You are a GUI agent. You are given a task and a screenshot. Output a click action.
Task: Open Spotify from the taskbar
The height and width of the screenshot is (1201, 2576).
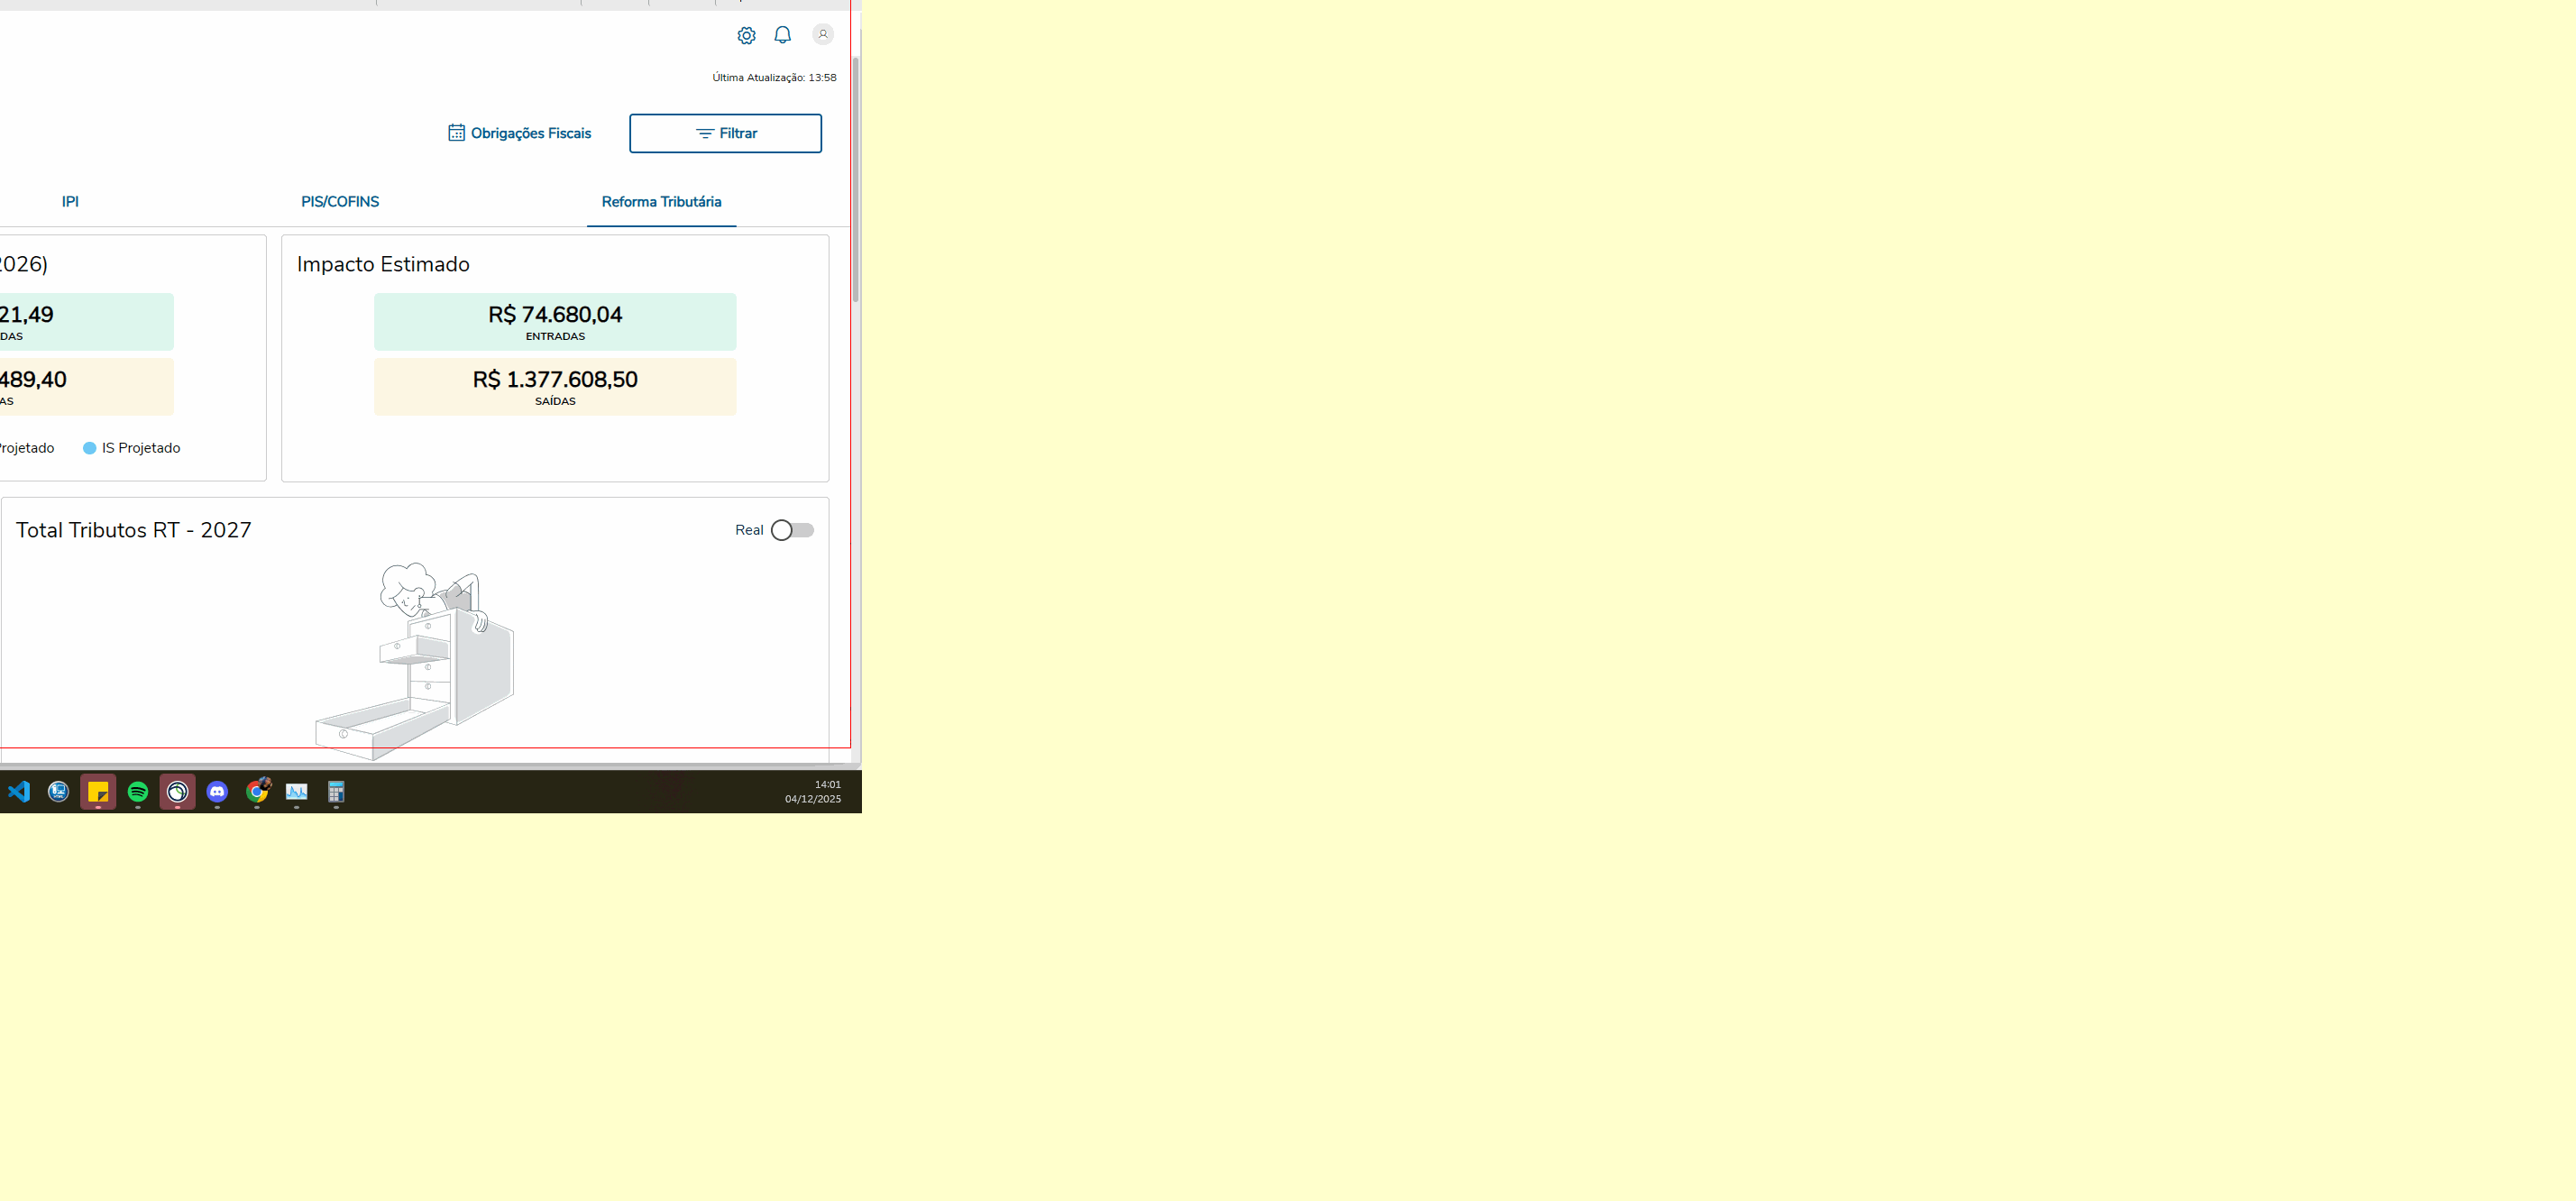tap(138, 791)
